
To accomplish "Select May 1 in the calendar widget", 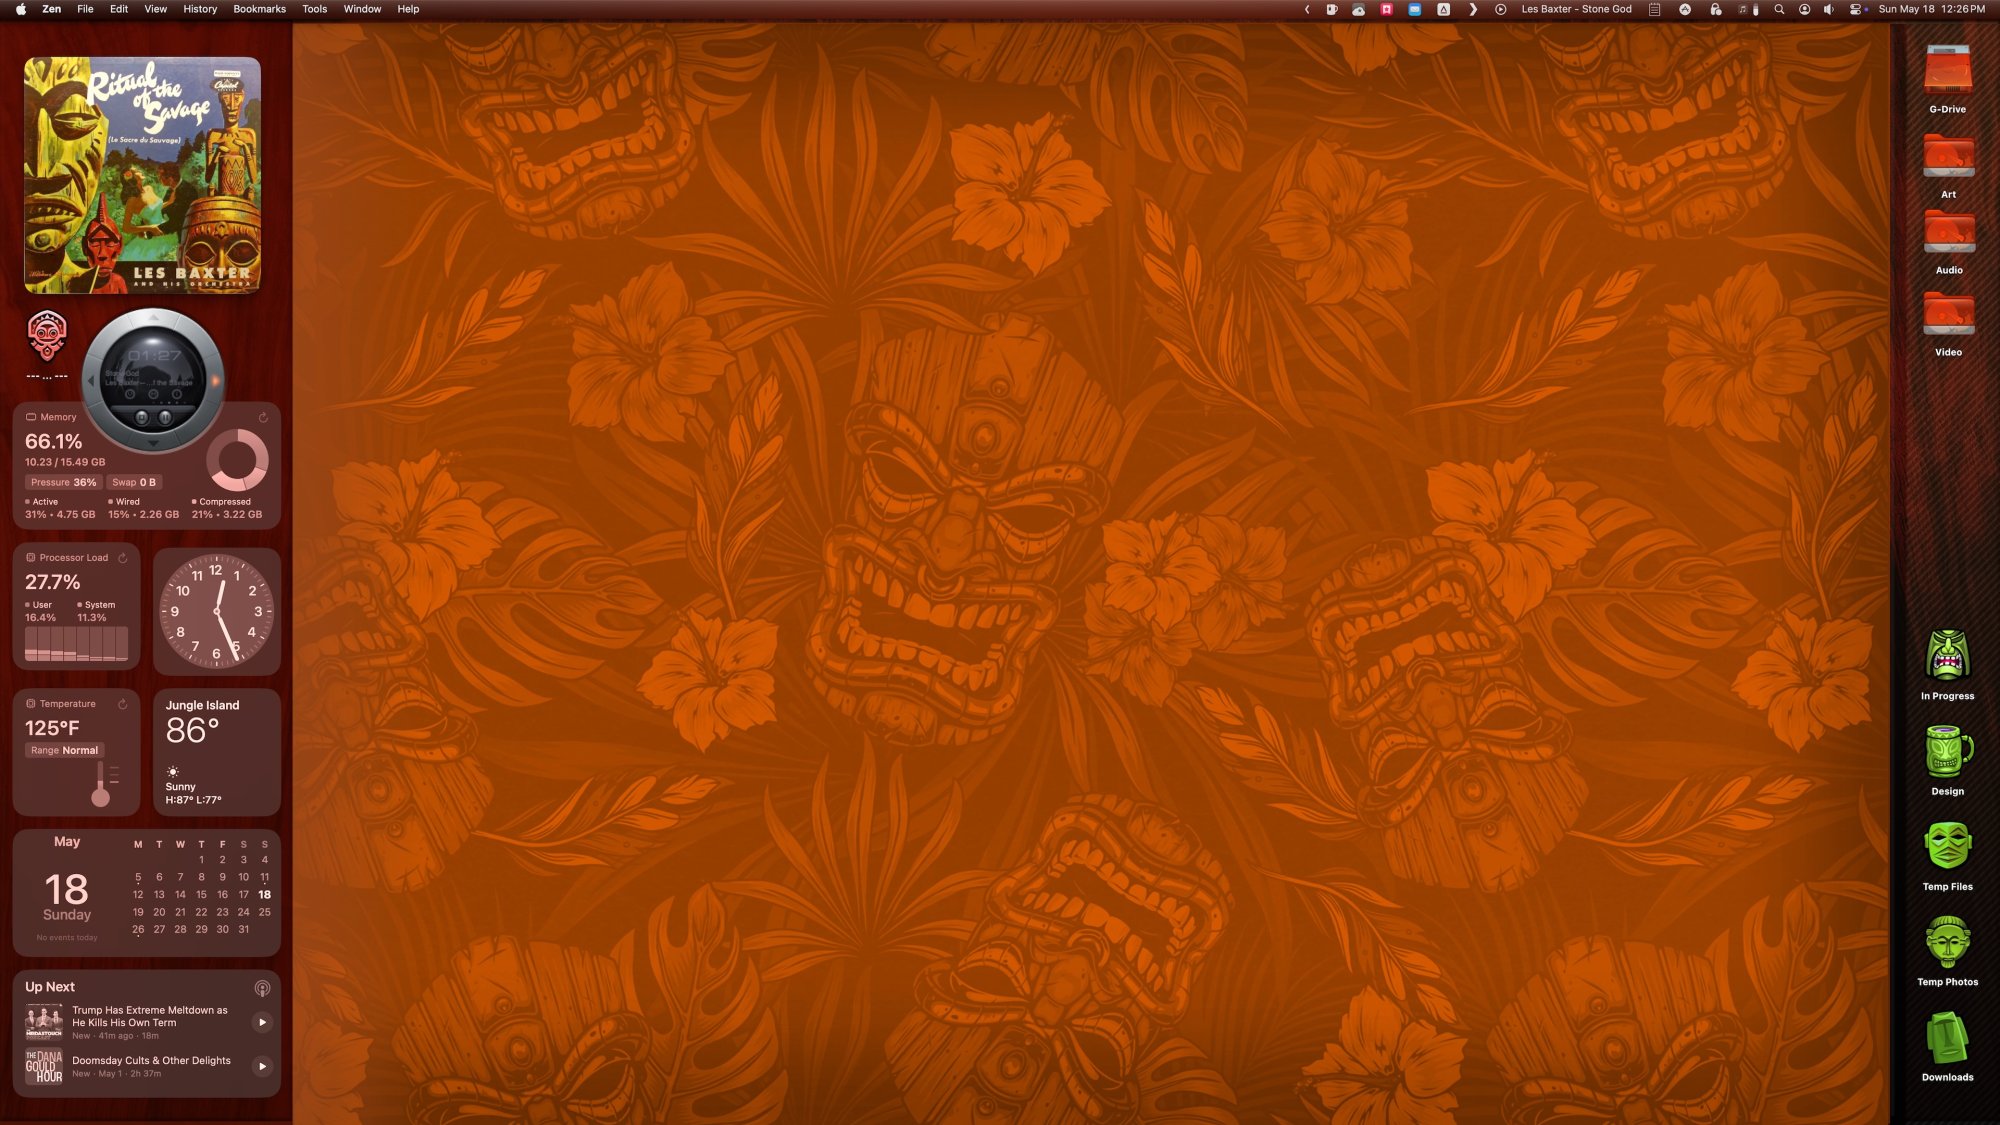I will tap(201, 860).
